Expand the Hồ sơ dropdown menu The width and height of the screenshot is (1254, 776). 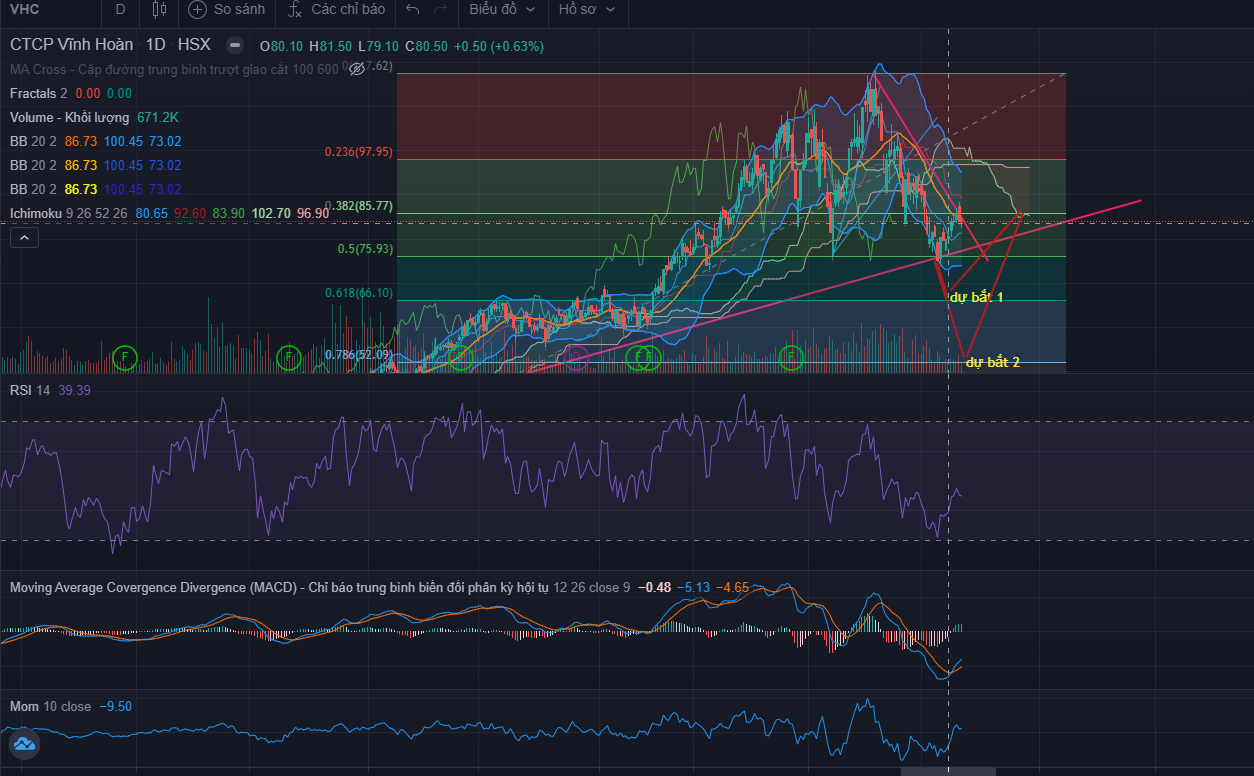pos(586,10)
